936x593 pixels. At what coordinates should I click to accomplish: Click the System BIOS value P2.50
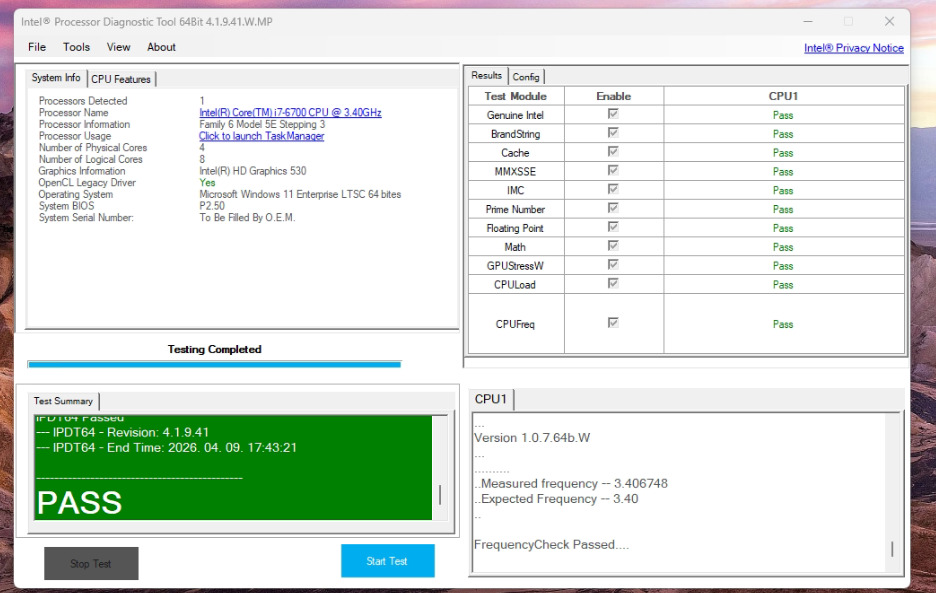tap(212, 205)
